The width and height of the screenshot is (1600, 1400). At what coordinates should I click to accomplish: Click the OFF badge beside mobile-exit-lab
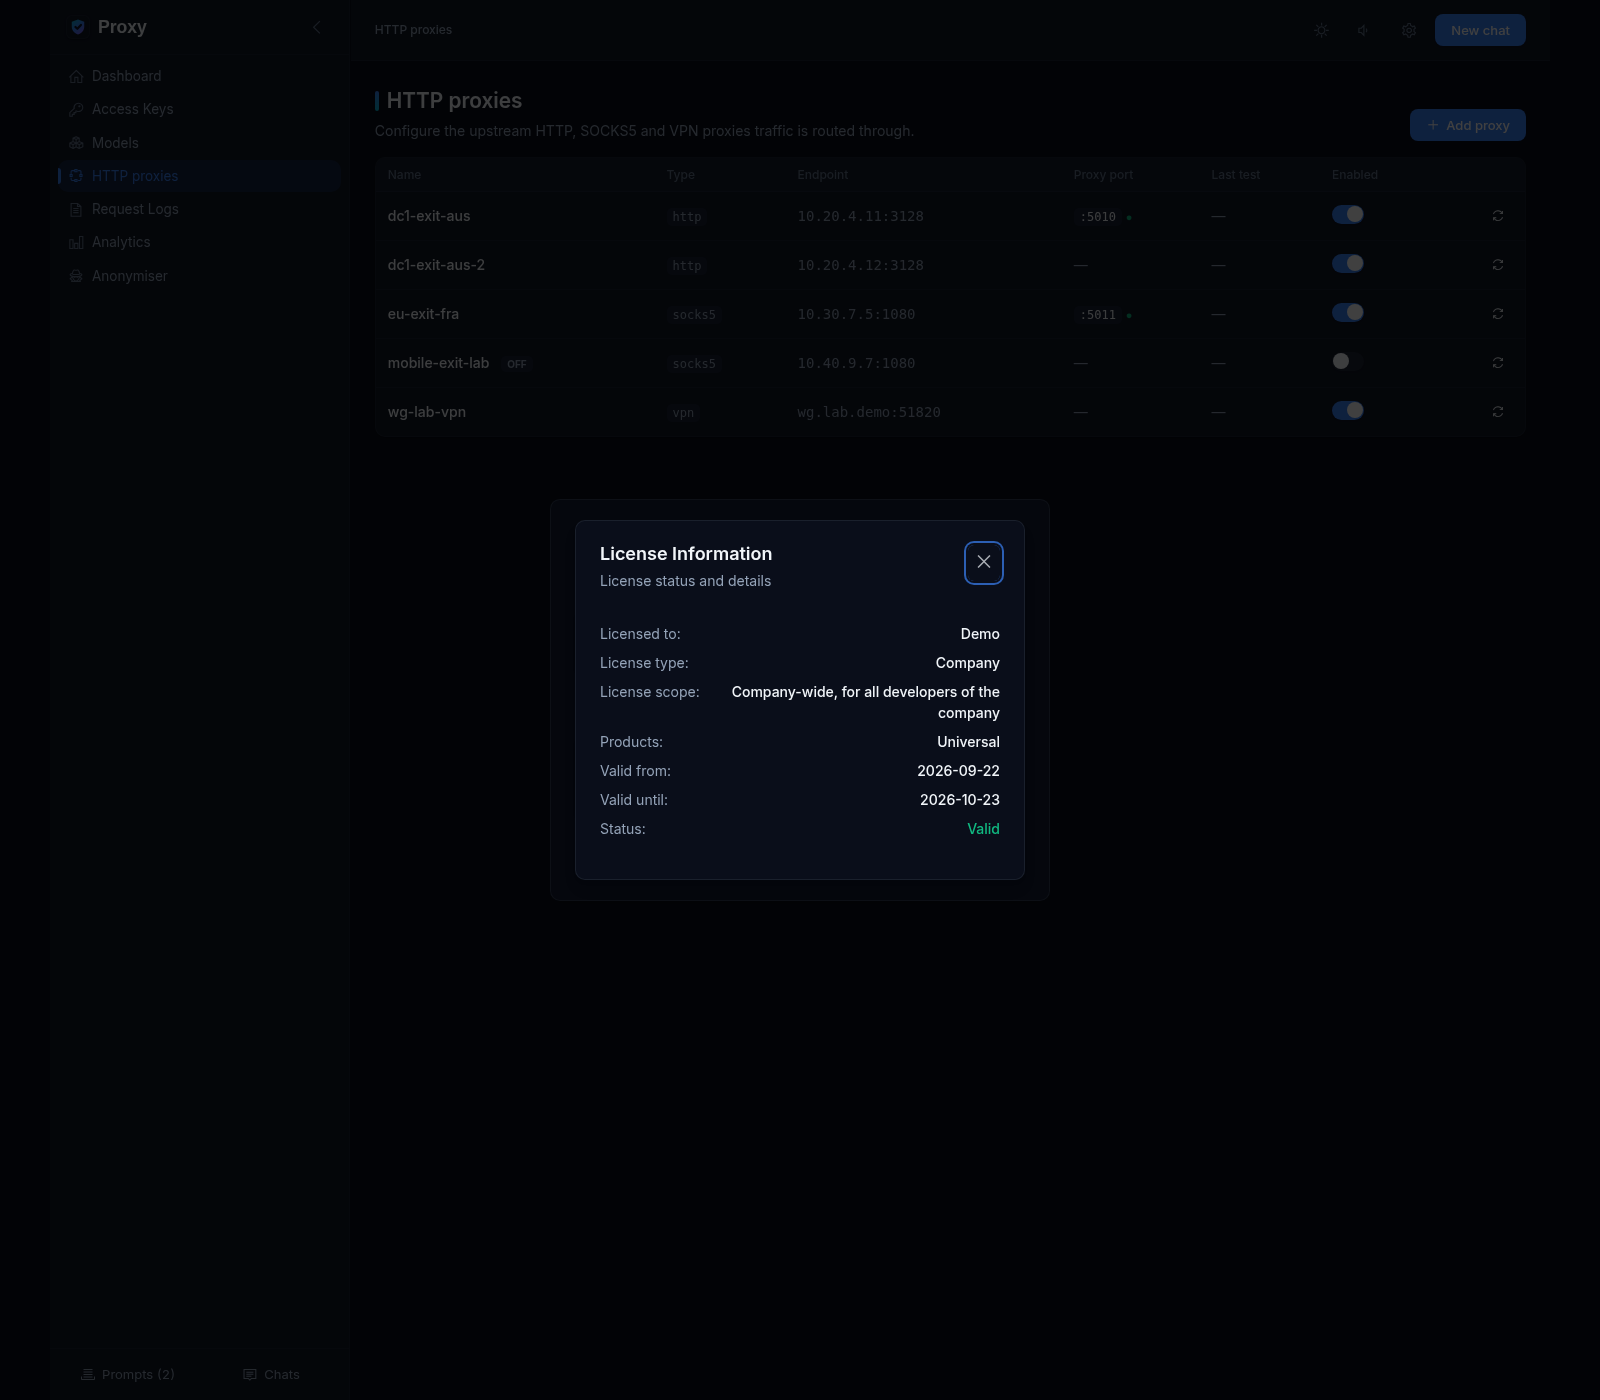pyautogui.click(x=516, y=364)
